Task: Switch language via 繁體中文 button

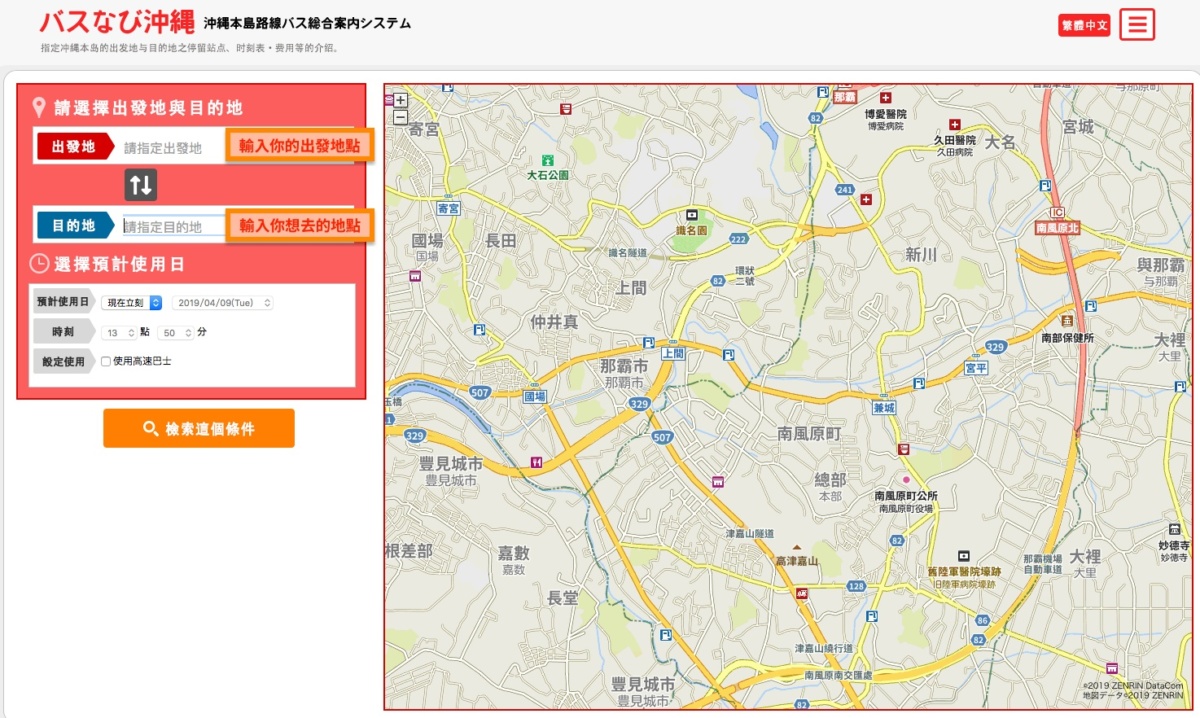Action: [1085, 25]
